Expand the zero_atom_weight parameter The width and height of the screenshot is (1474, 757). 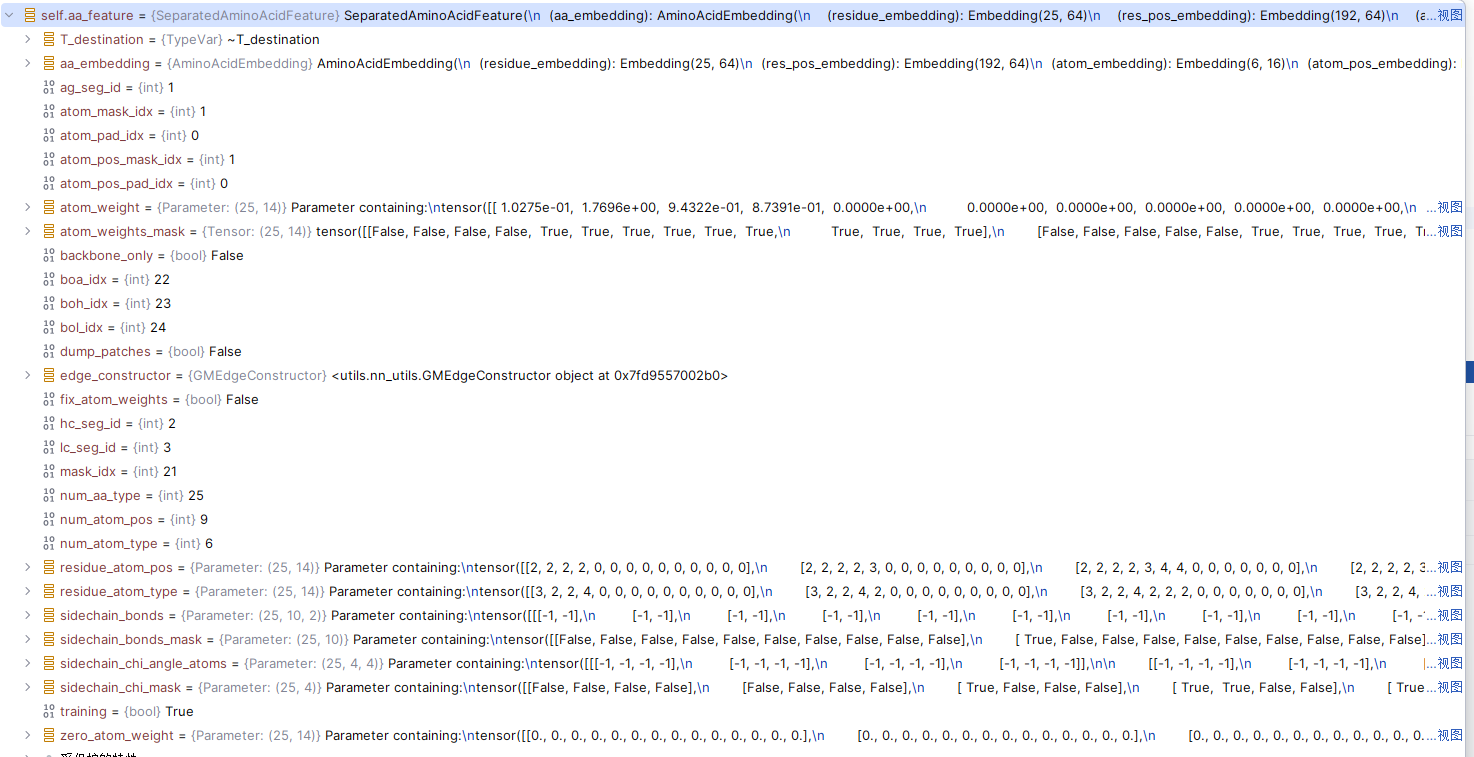pos(29,735)
